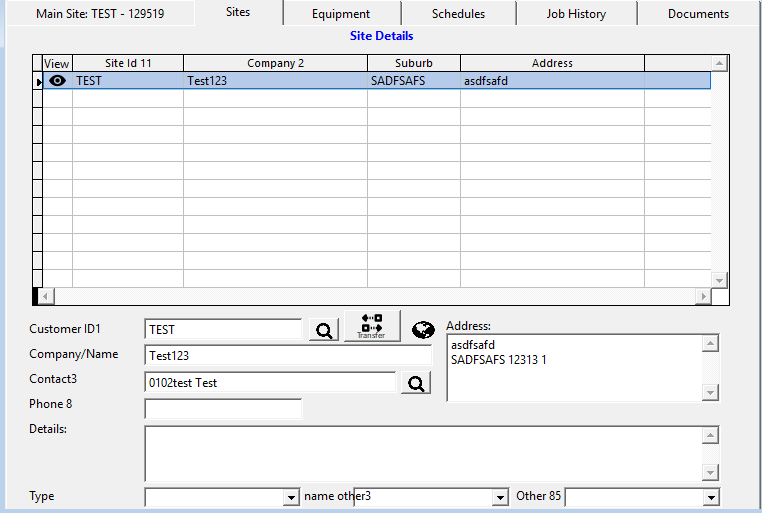The image size is (762, 513).
Task: Open the Schedules tab
Action: click(x=458, y=14)
